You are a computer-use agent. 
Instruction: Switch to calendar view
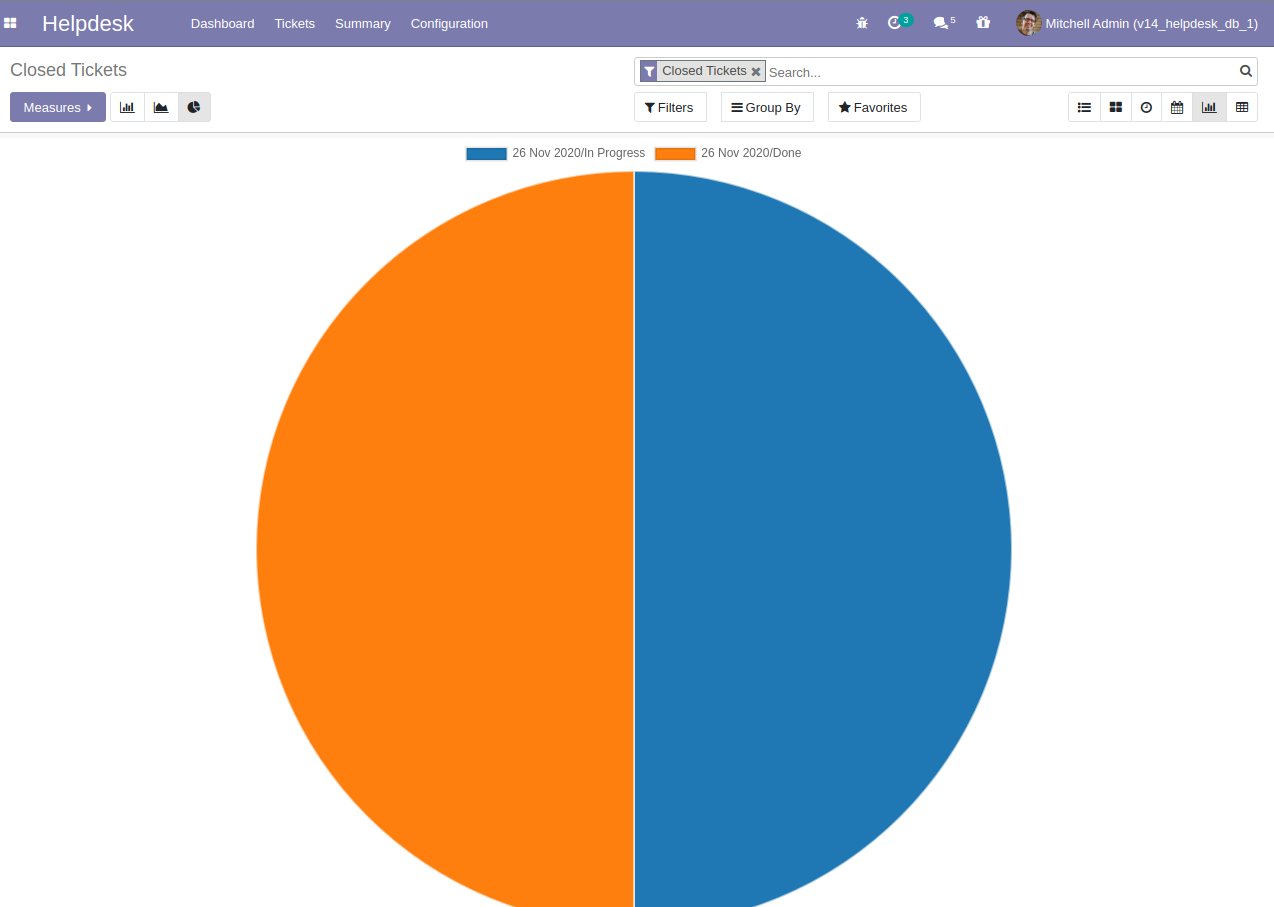click(x=1177, y=107)
